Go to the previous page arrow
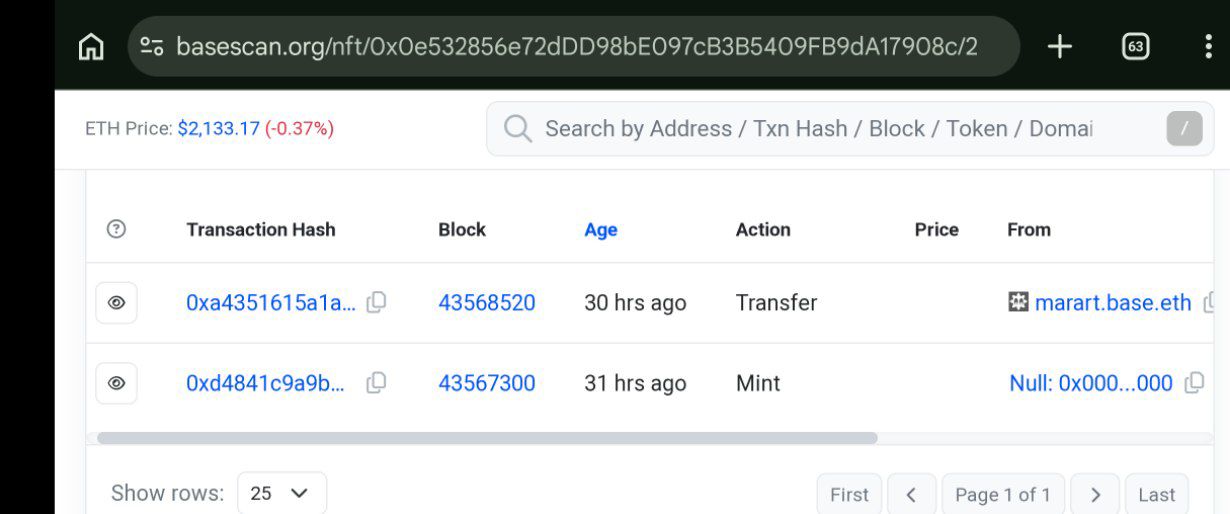 click(x=911, y=494)
